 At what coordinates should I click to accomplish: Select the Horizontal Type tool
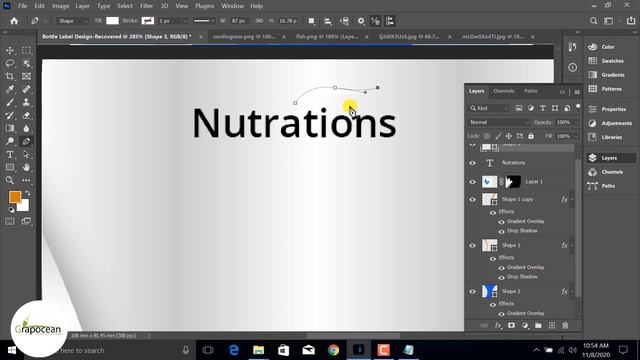10,154
